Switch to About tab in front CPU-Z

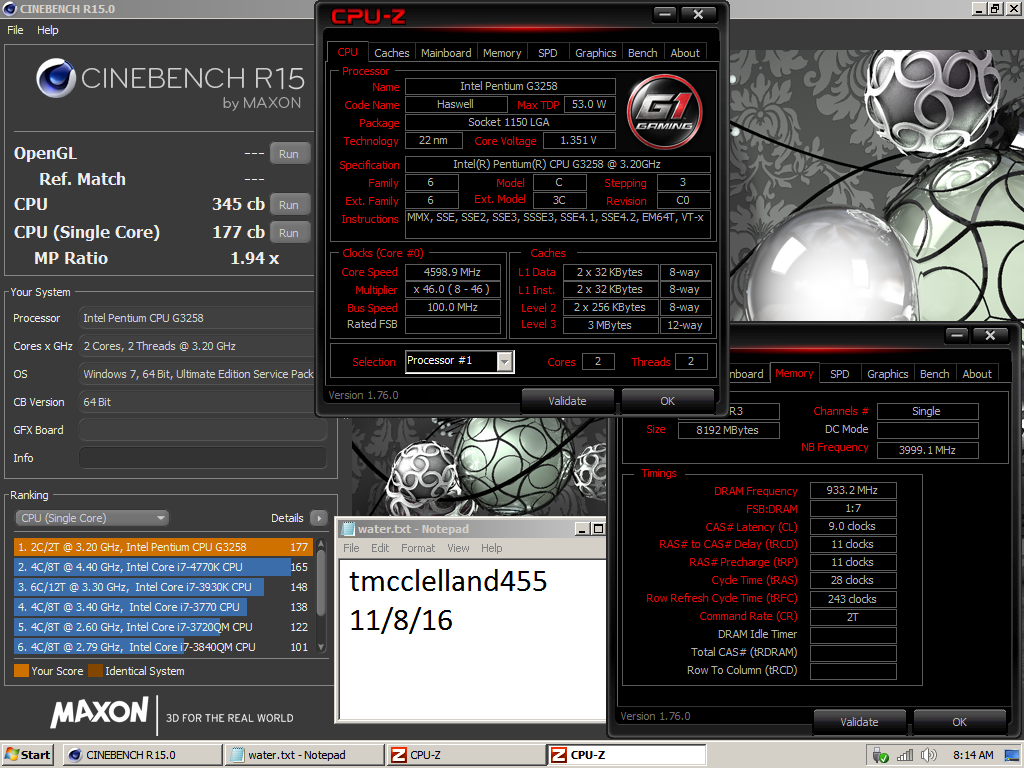[685, 53]
